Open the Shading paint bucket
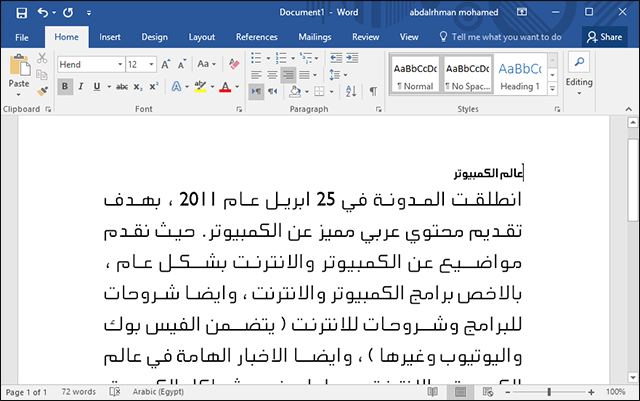The height and width of the screenshot is (401, 640). pos(295,91)
